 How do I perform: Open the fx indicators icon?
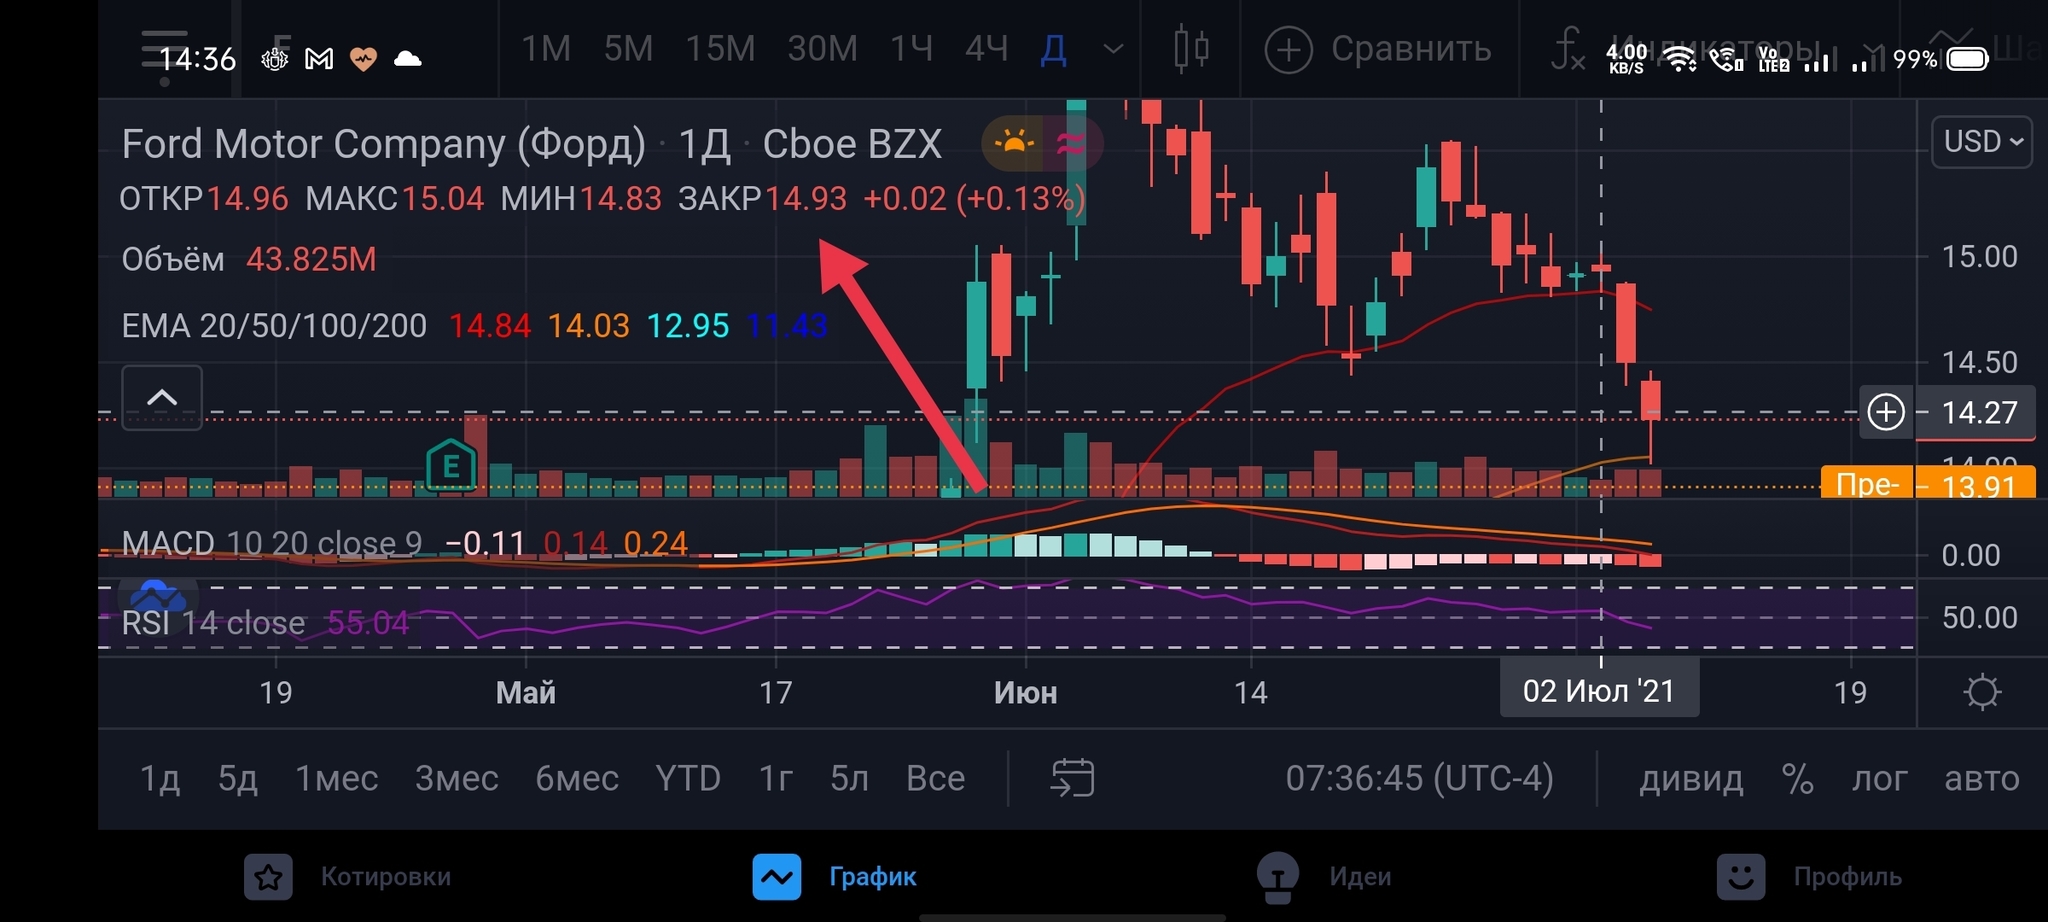tap(1567, 48)
